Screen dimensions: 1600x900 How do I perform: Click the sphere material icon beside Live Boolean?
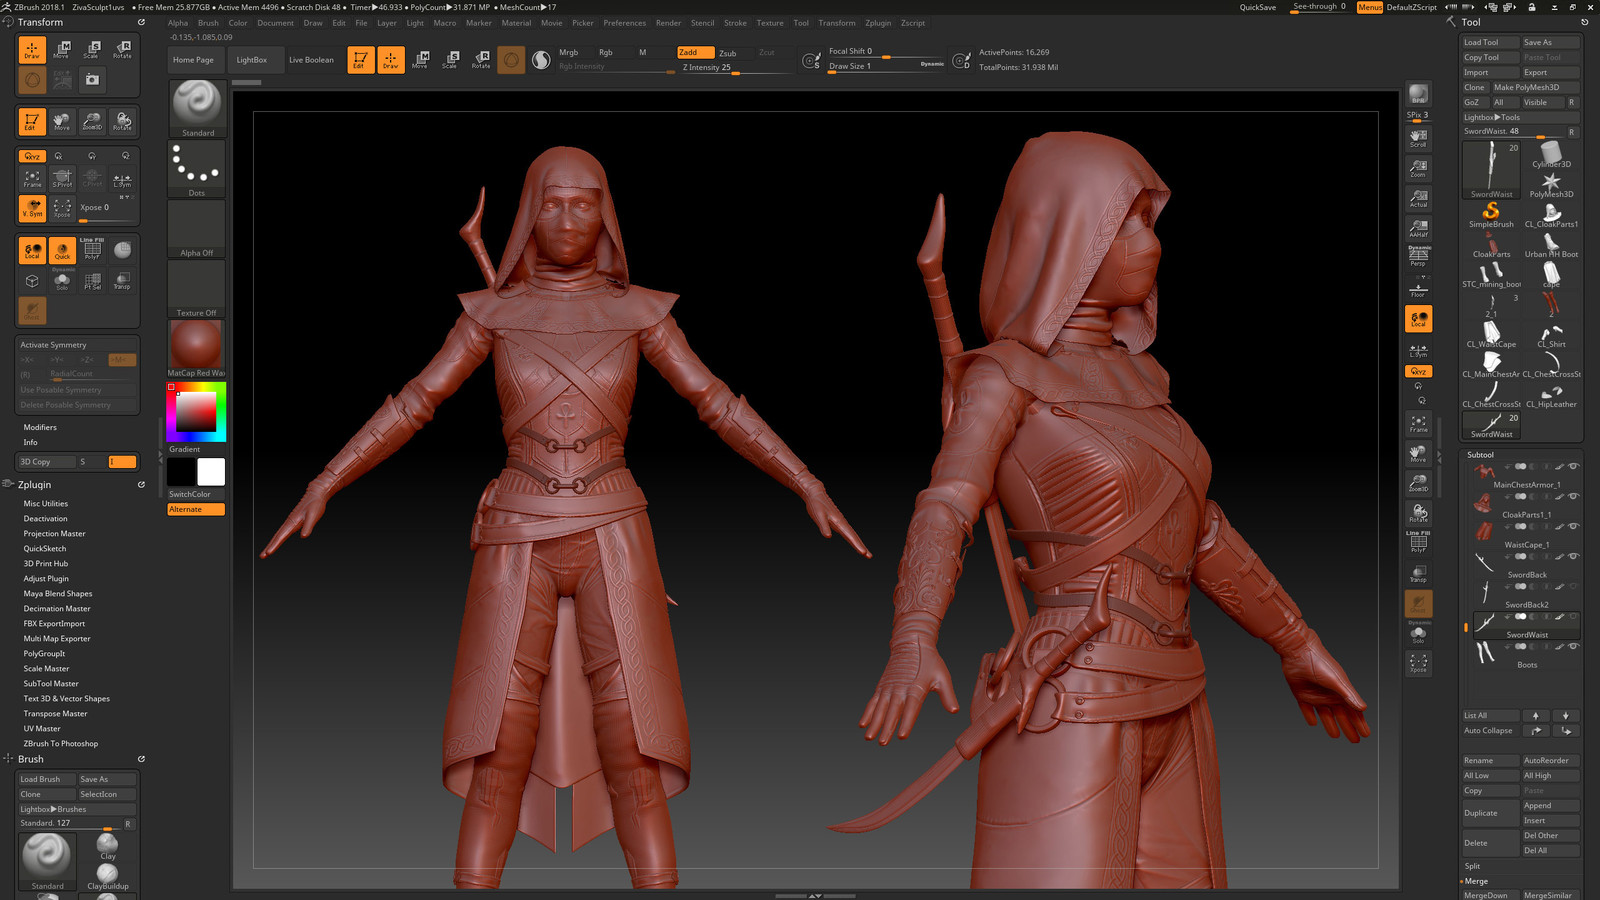click(x=541, y=60)
